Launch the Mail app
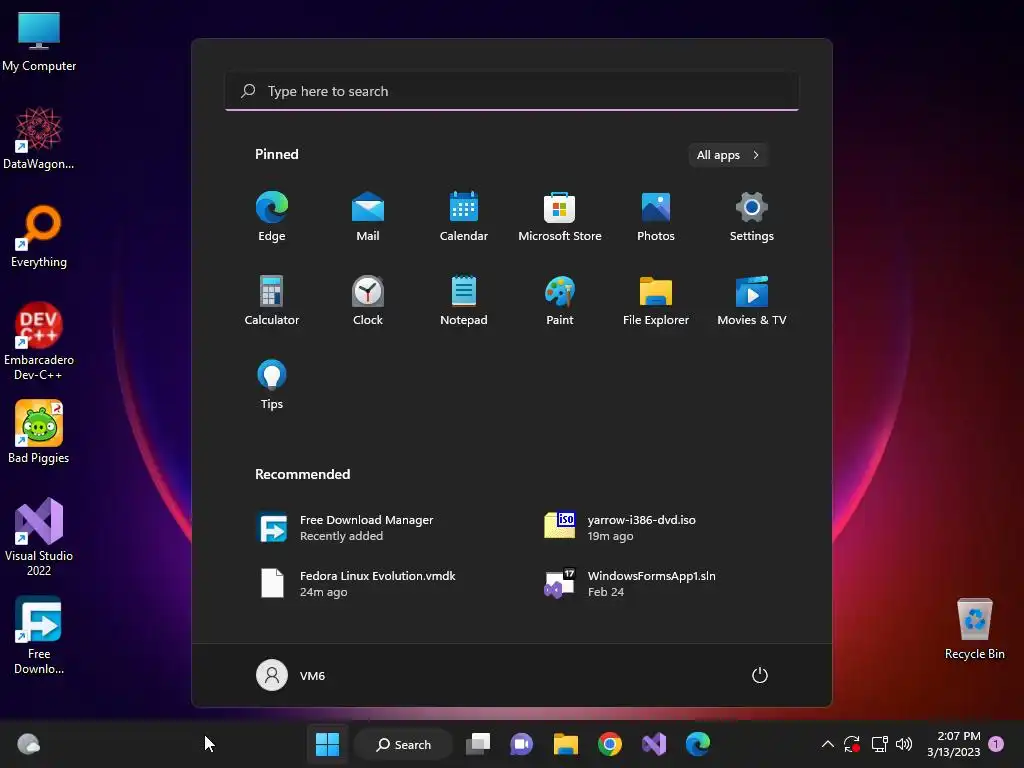 [x=368, y=217]
